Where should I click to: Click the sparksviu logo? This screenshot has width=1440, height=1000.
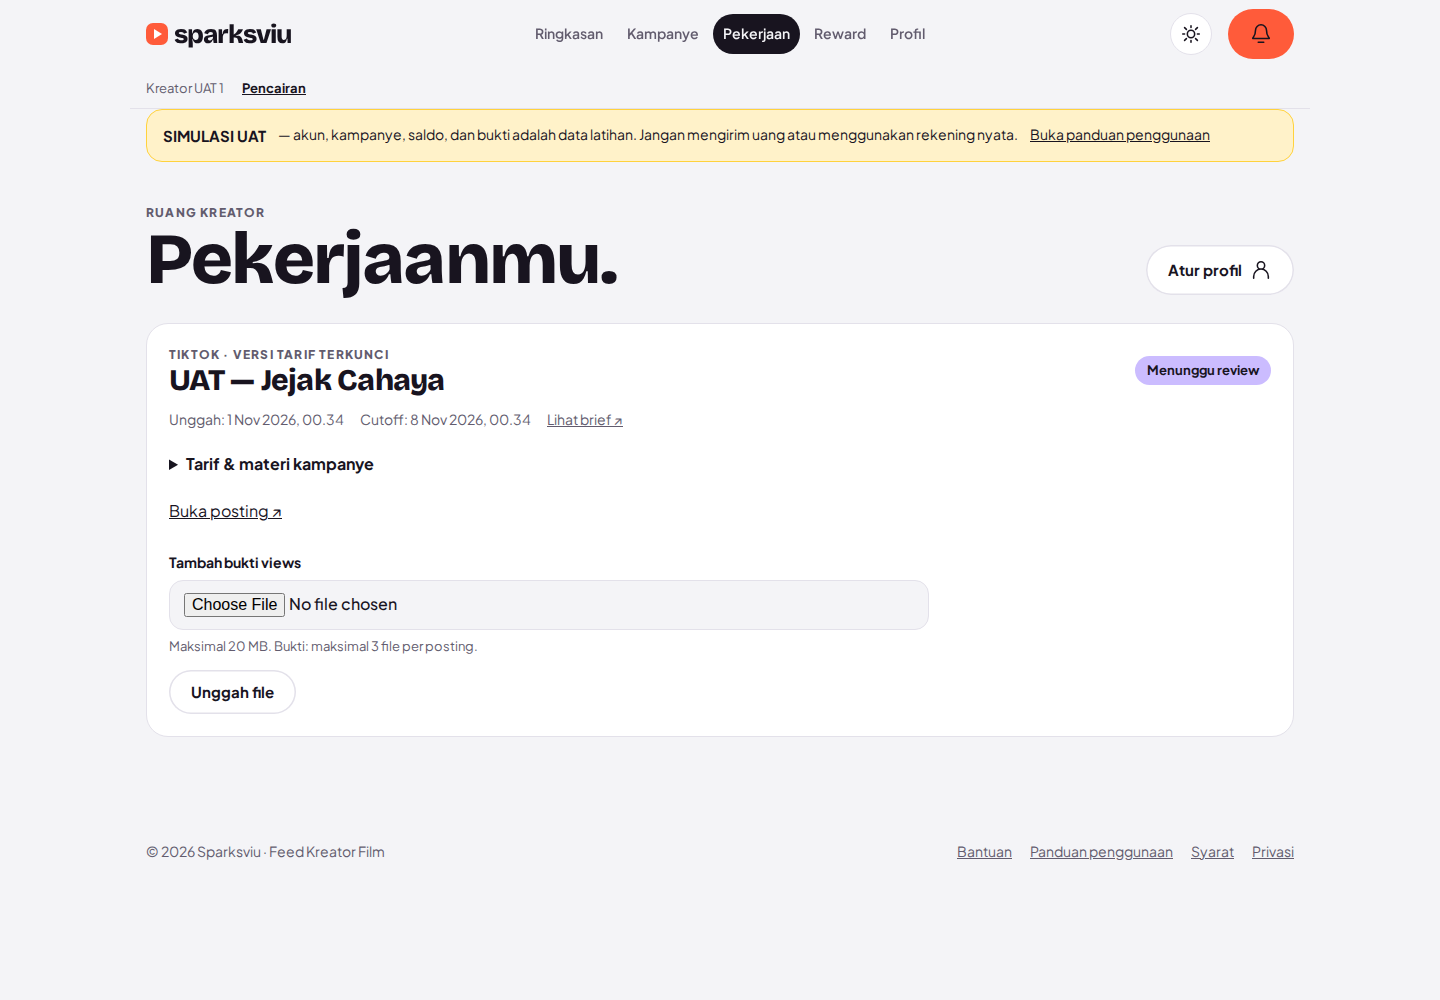point(218,34)
